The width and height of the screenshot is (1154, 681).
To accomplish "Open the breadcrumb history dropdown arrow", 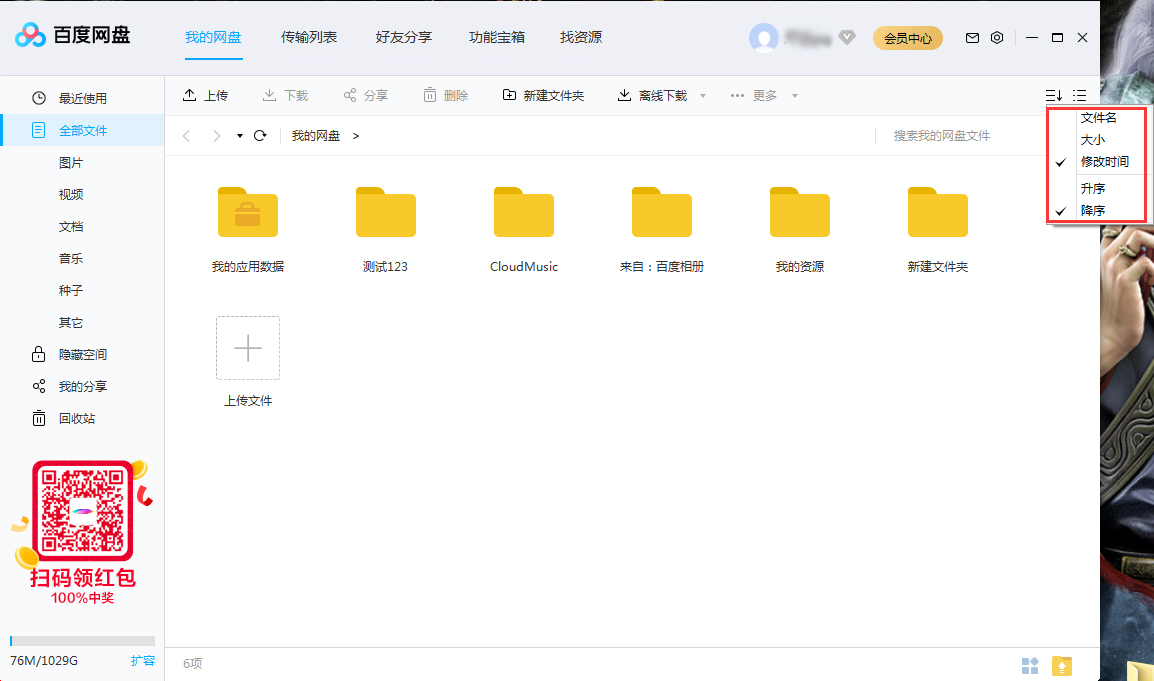I will point(237,135).
